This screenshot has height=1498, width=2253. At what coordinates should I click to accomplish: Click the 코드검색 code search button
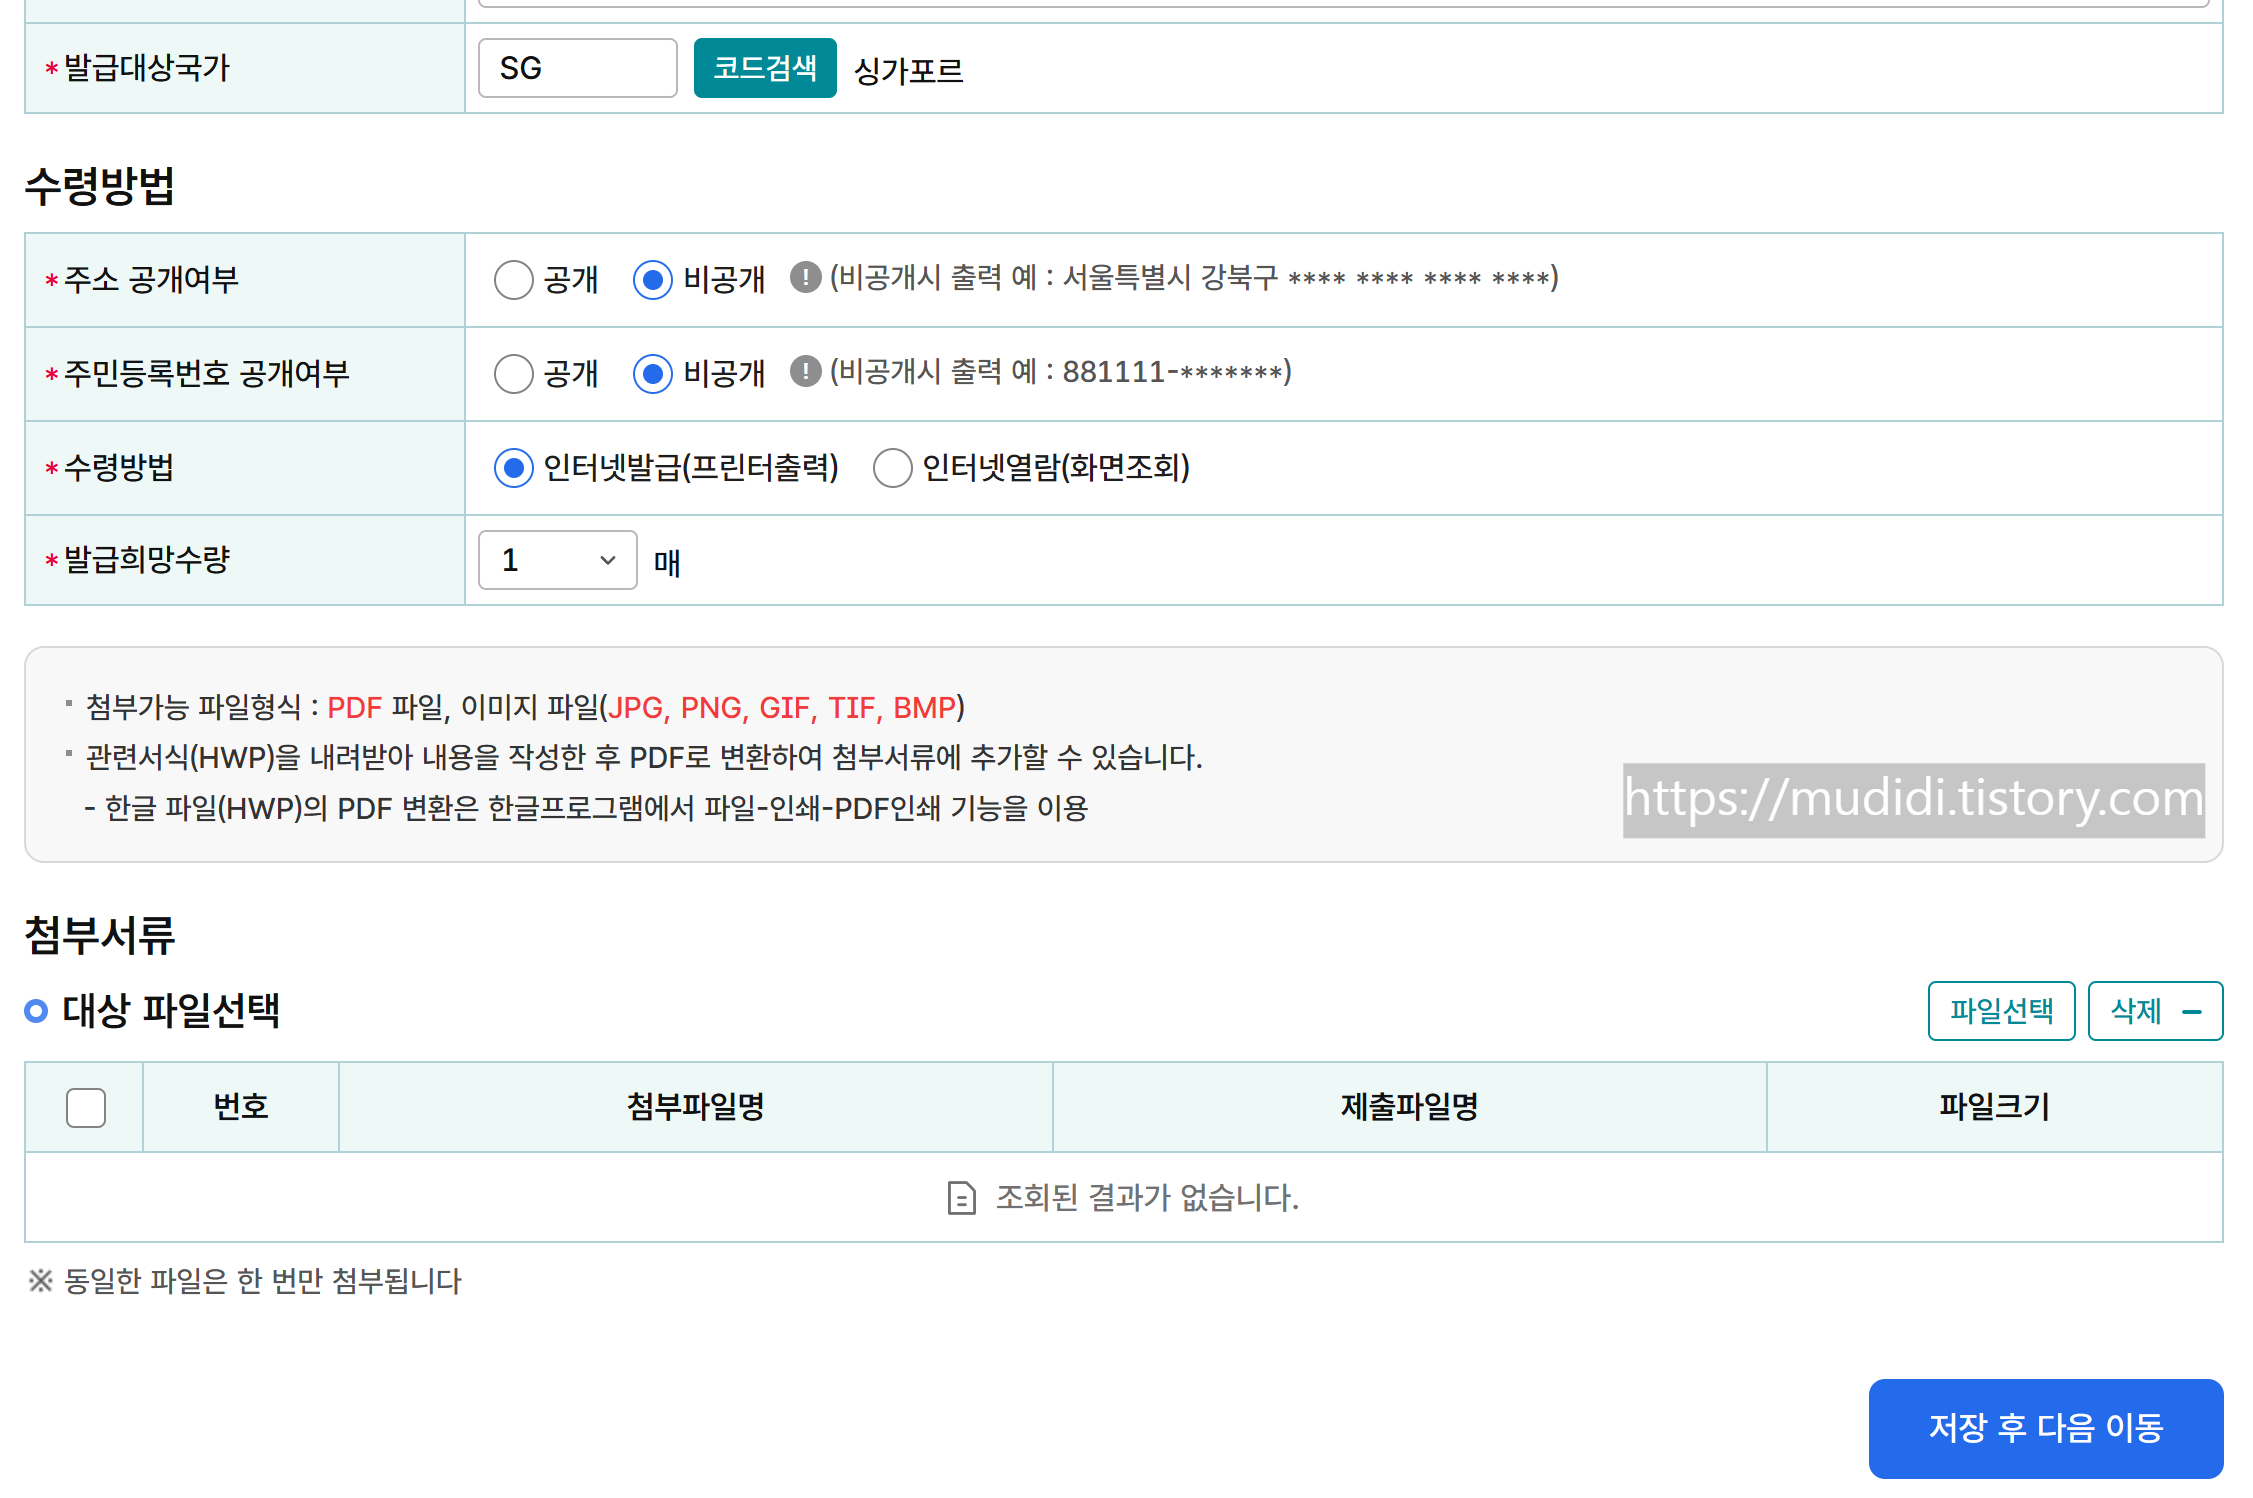[x=765, y=68]
